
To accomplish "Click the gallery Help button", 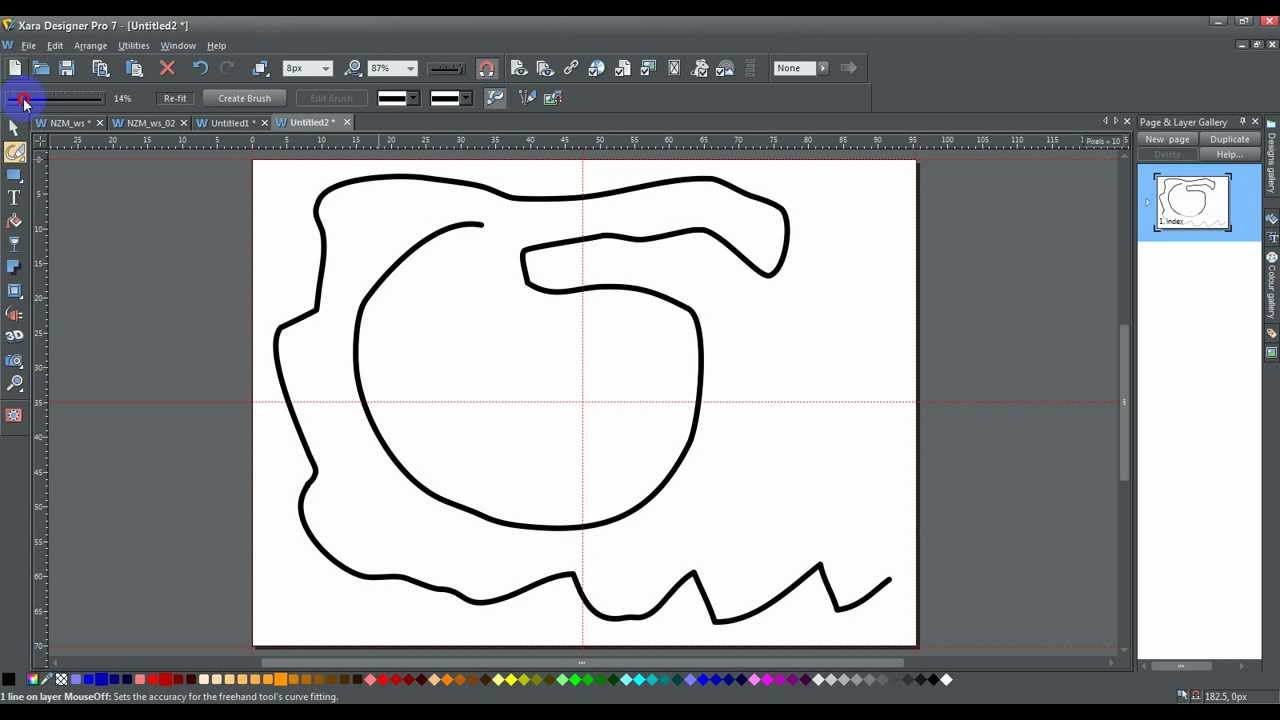I will [1229, 154].
